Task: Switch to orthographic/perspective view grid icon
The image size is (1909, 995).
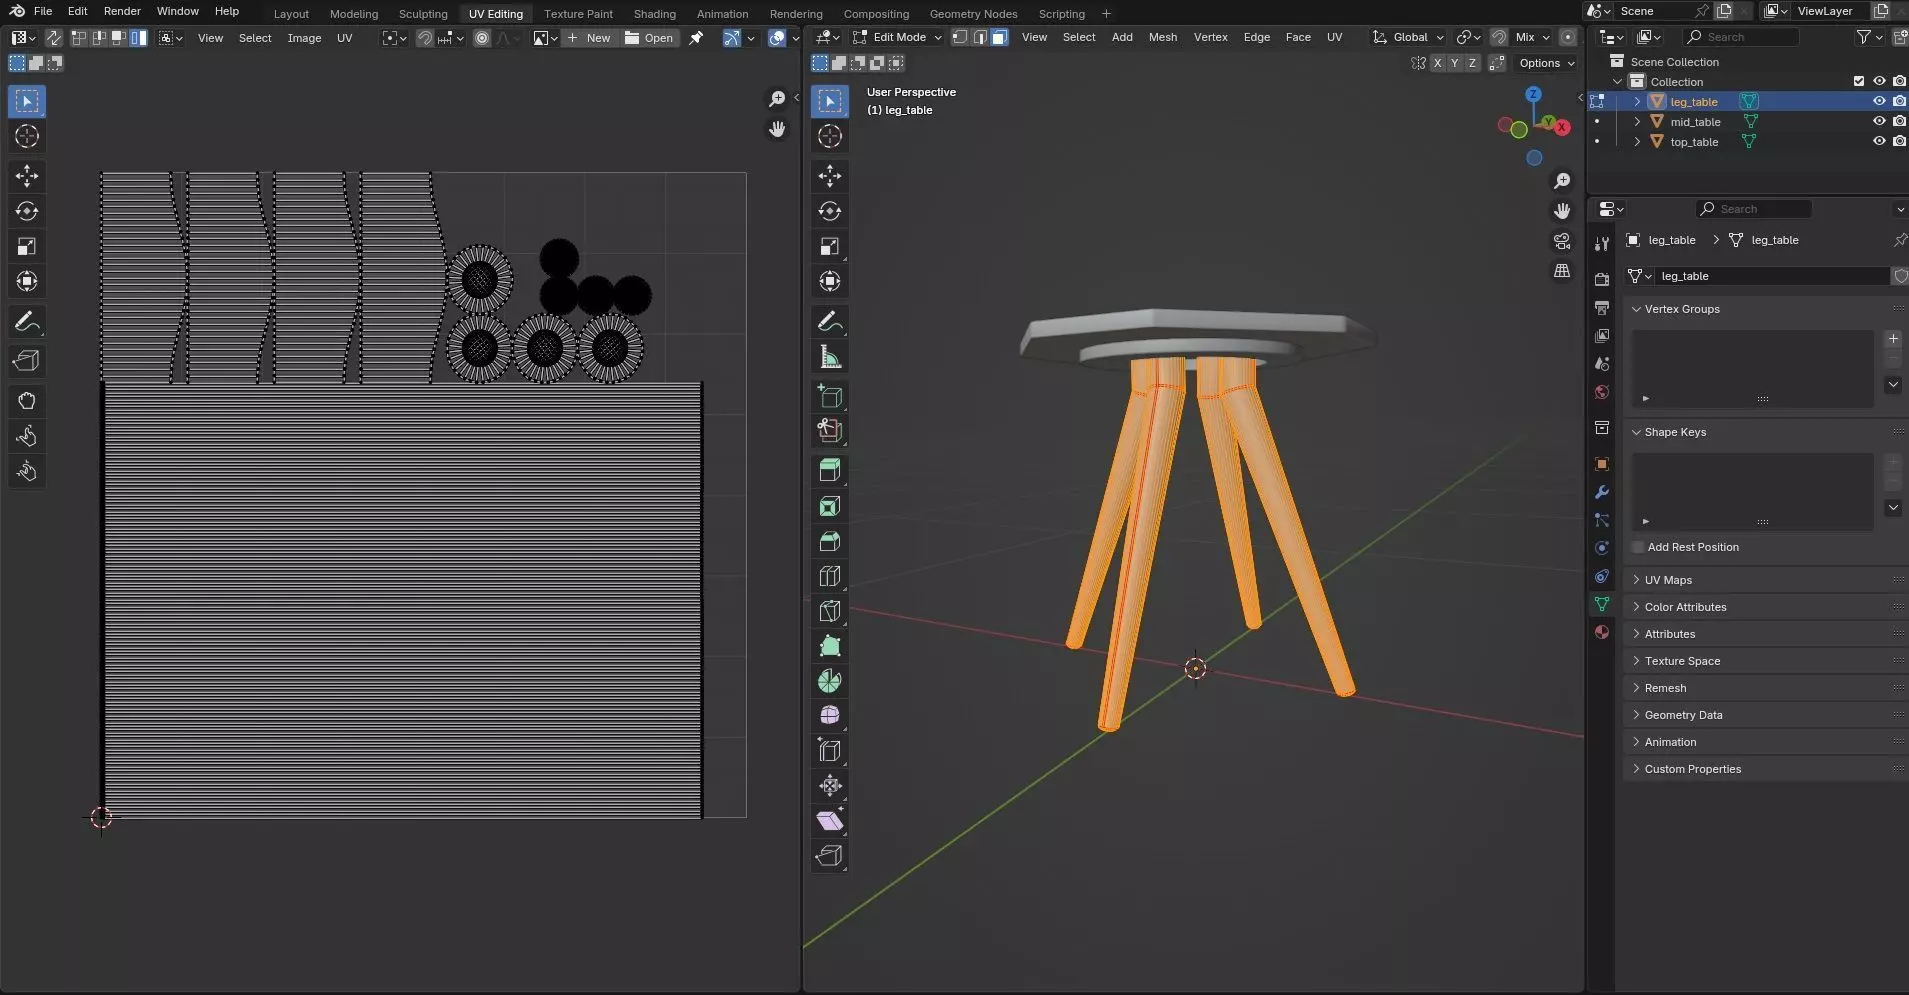Action: tap(1562, 271)
